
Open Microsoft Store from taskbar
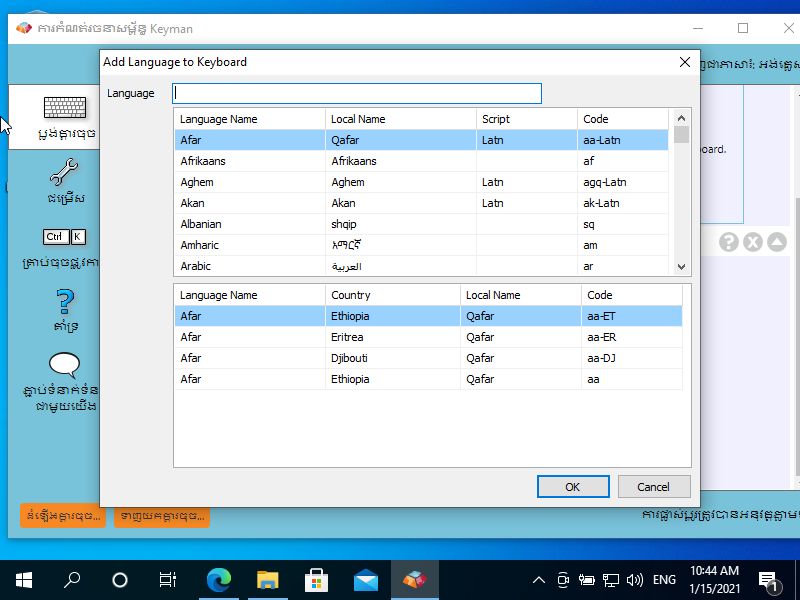[x=316, y=580]
